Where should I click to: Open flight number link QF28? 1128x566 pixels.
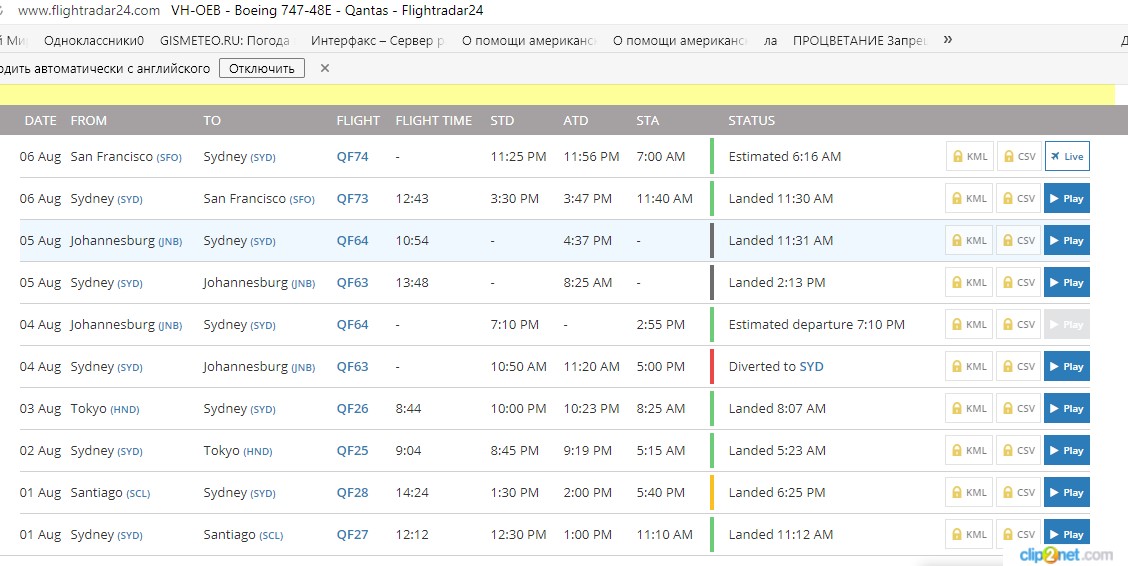(x=352, y=493)
